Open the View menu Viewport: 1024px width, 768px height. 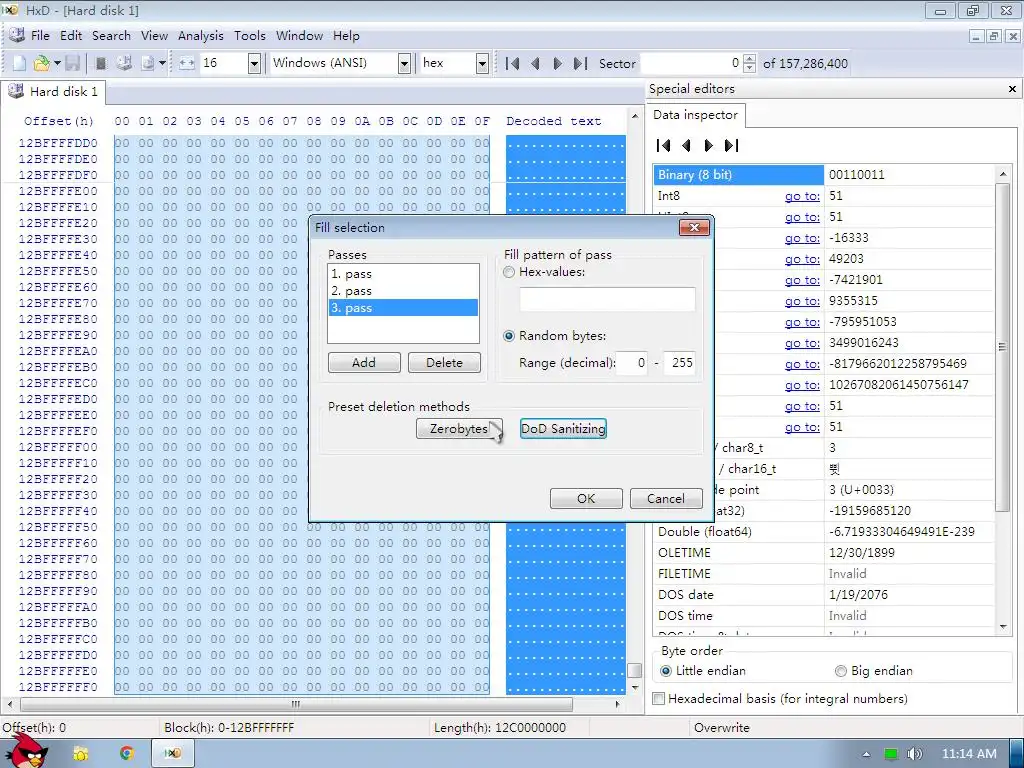coord(154,36)
